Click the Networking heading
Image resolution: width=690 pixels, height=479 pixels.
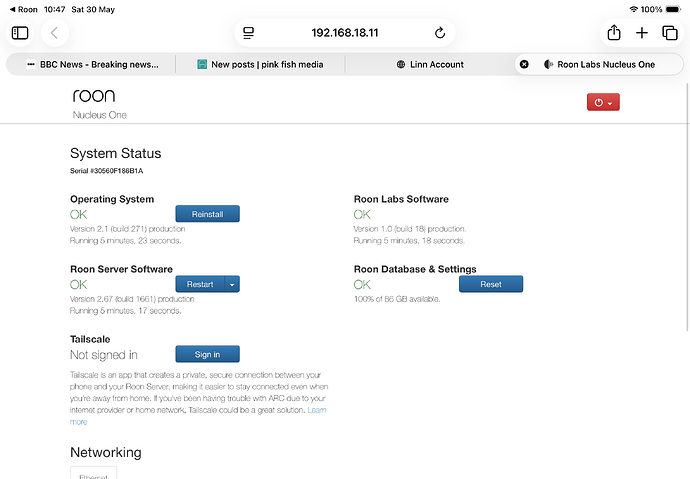106,452
